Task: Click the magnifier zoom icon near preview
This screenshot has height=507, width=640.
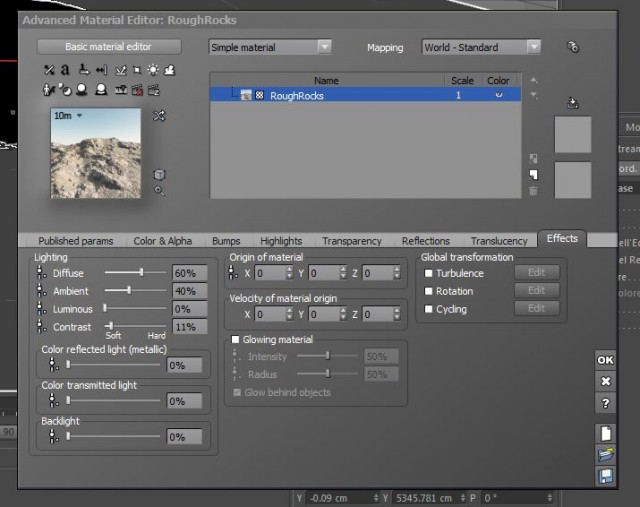Action: pyautogui.click(x=159, y=191)
